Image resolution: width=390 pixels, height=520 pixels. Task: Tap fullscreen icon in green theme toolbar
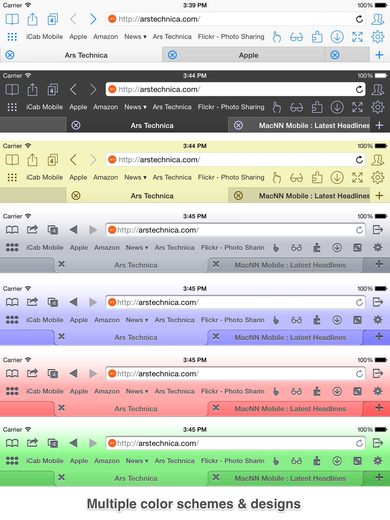357,461
